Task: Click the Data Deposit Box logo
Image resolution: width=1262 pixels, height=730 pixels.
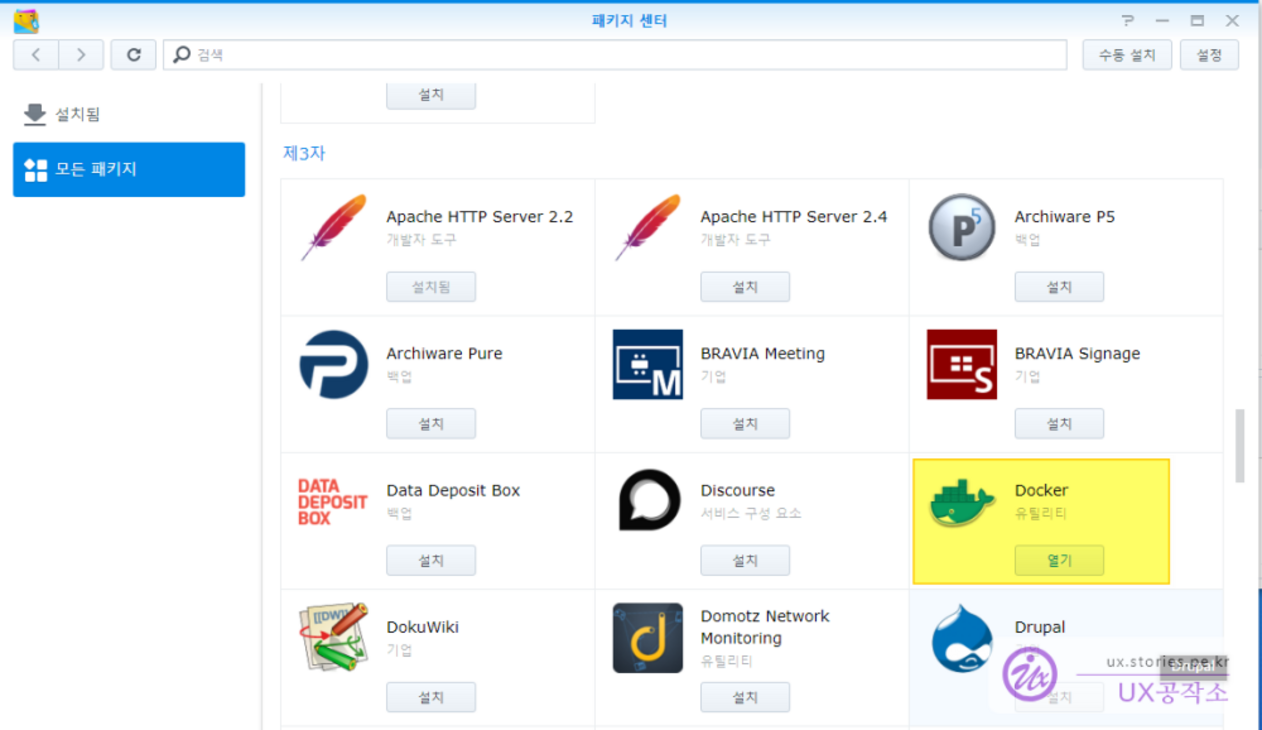Action: click(x=333, y=501)
